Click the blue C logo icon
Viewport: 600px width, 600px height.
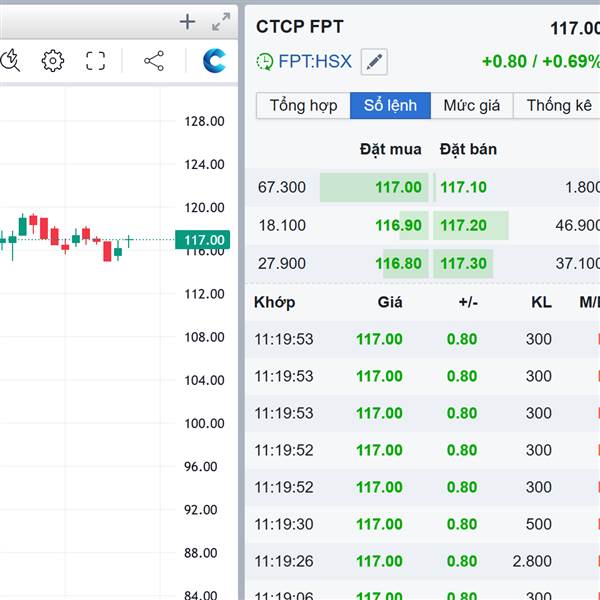pyautogui.click(x=214, y=60)
